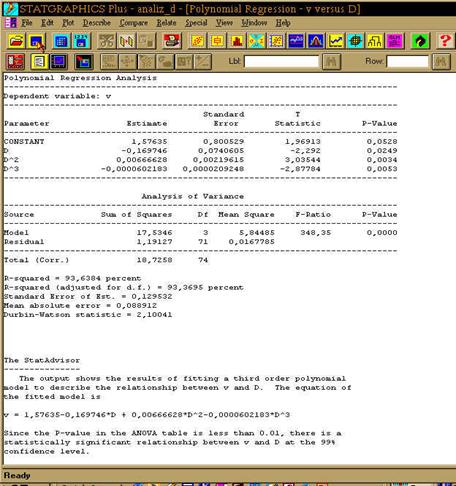456x486 pixels.
Task: Click the red question mark help icon
Action: point(445,41)
